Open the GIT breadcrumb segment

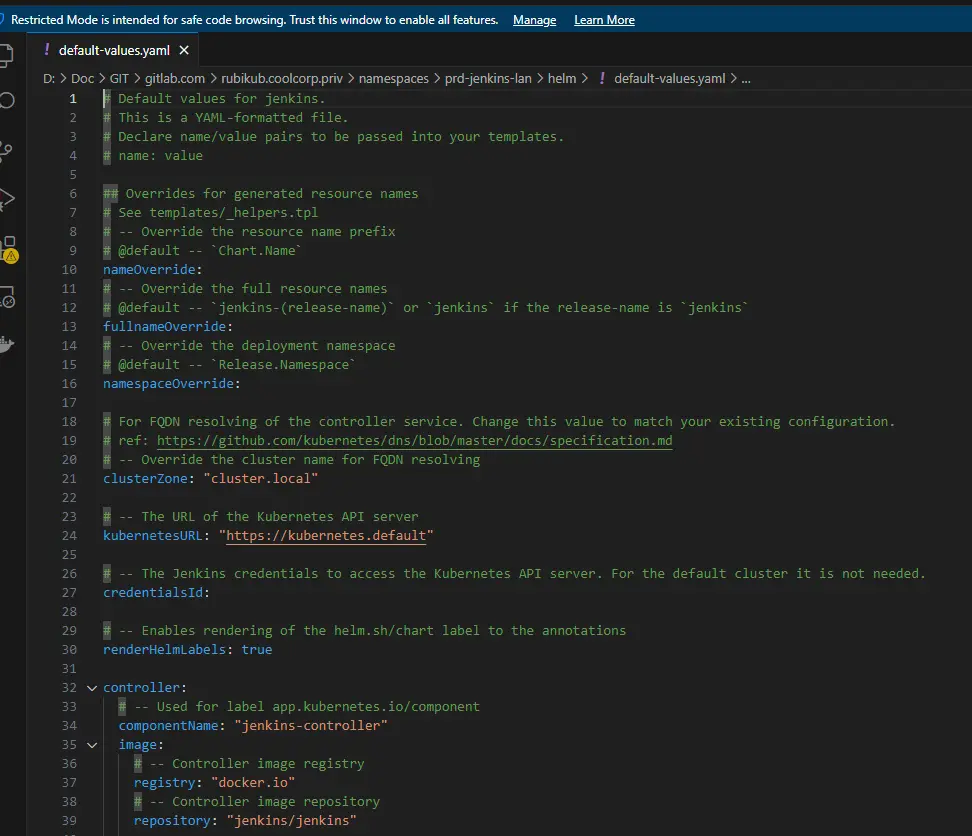119,78
